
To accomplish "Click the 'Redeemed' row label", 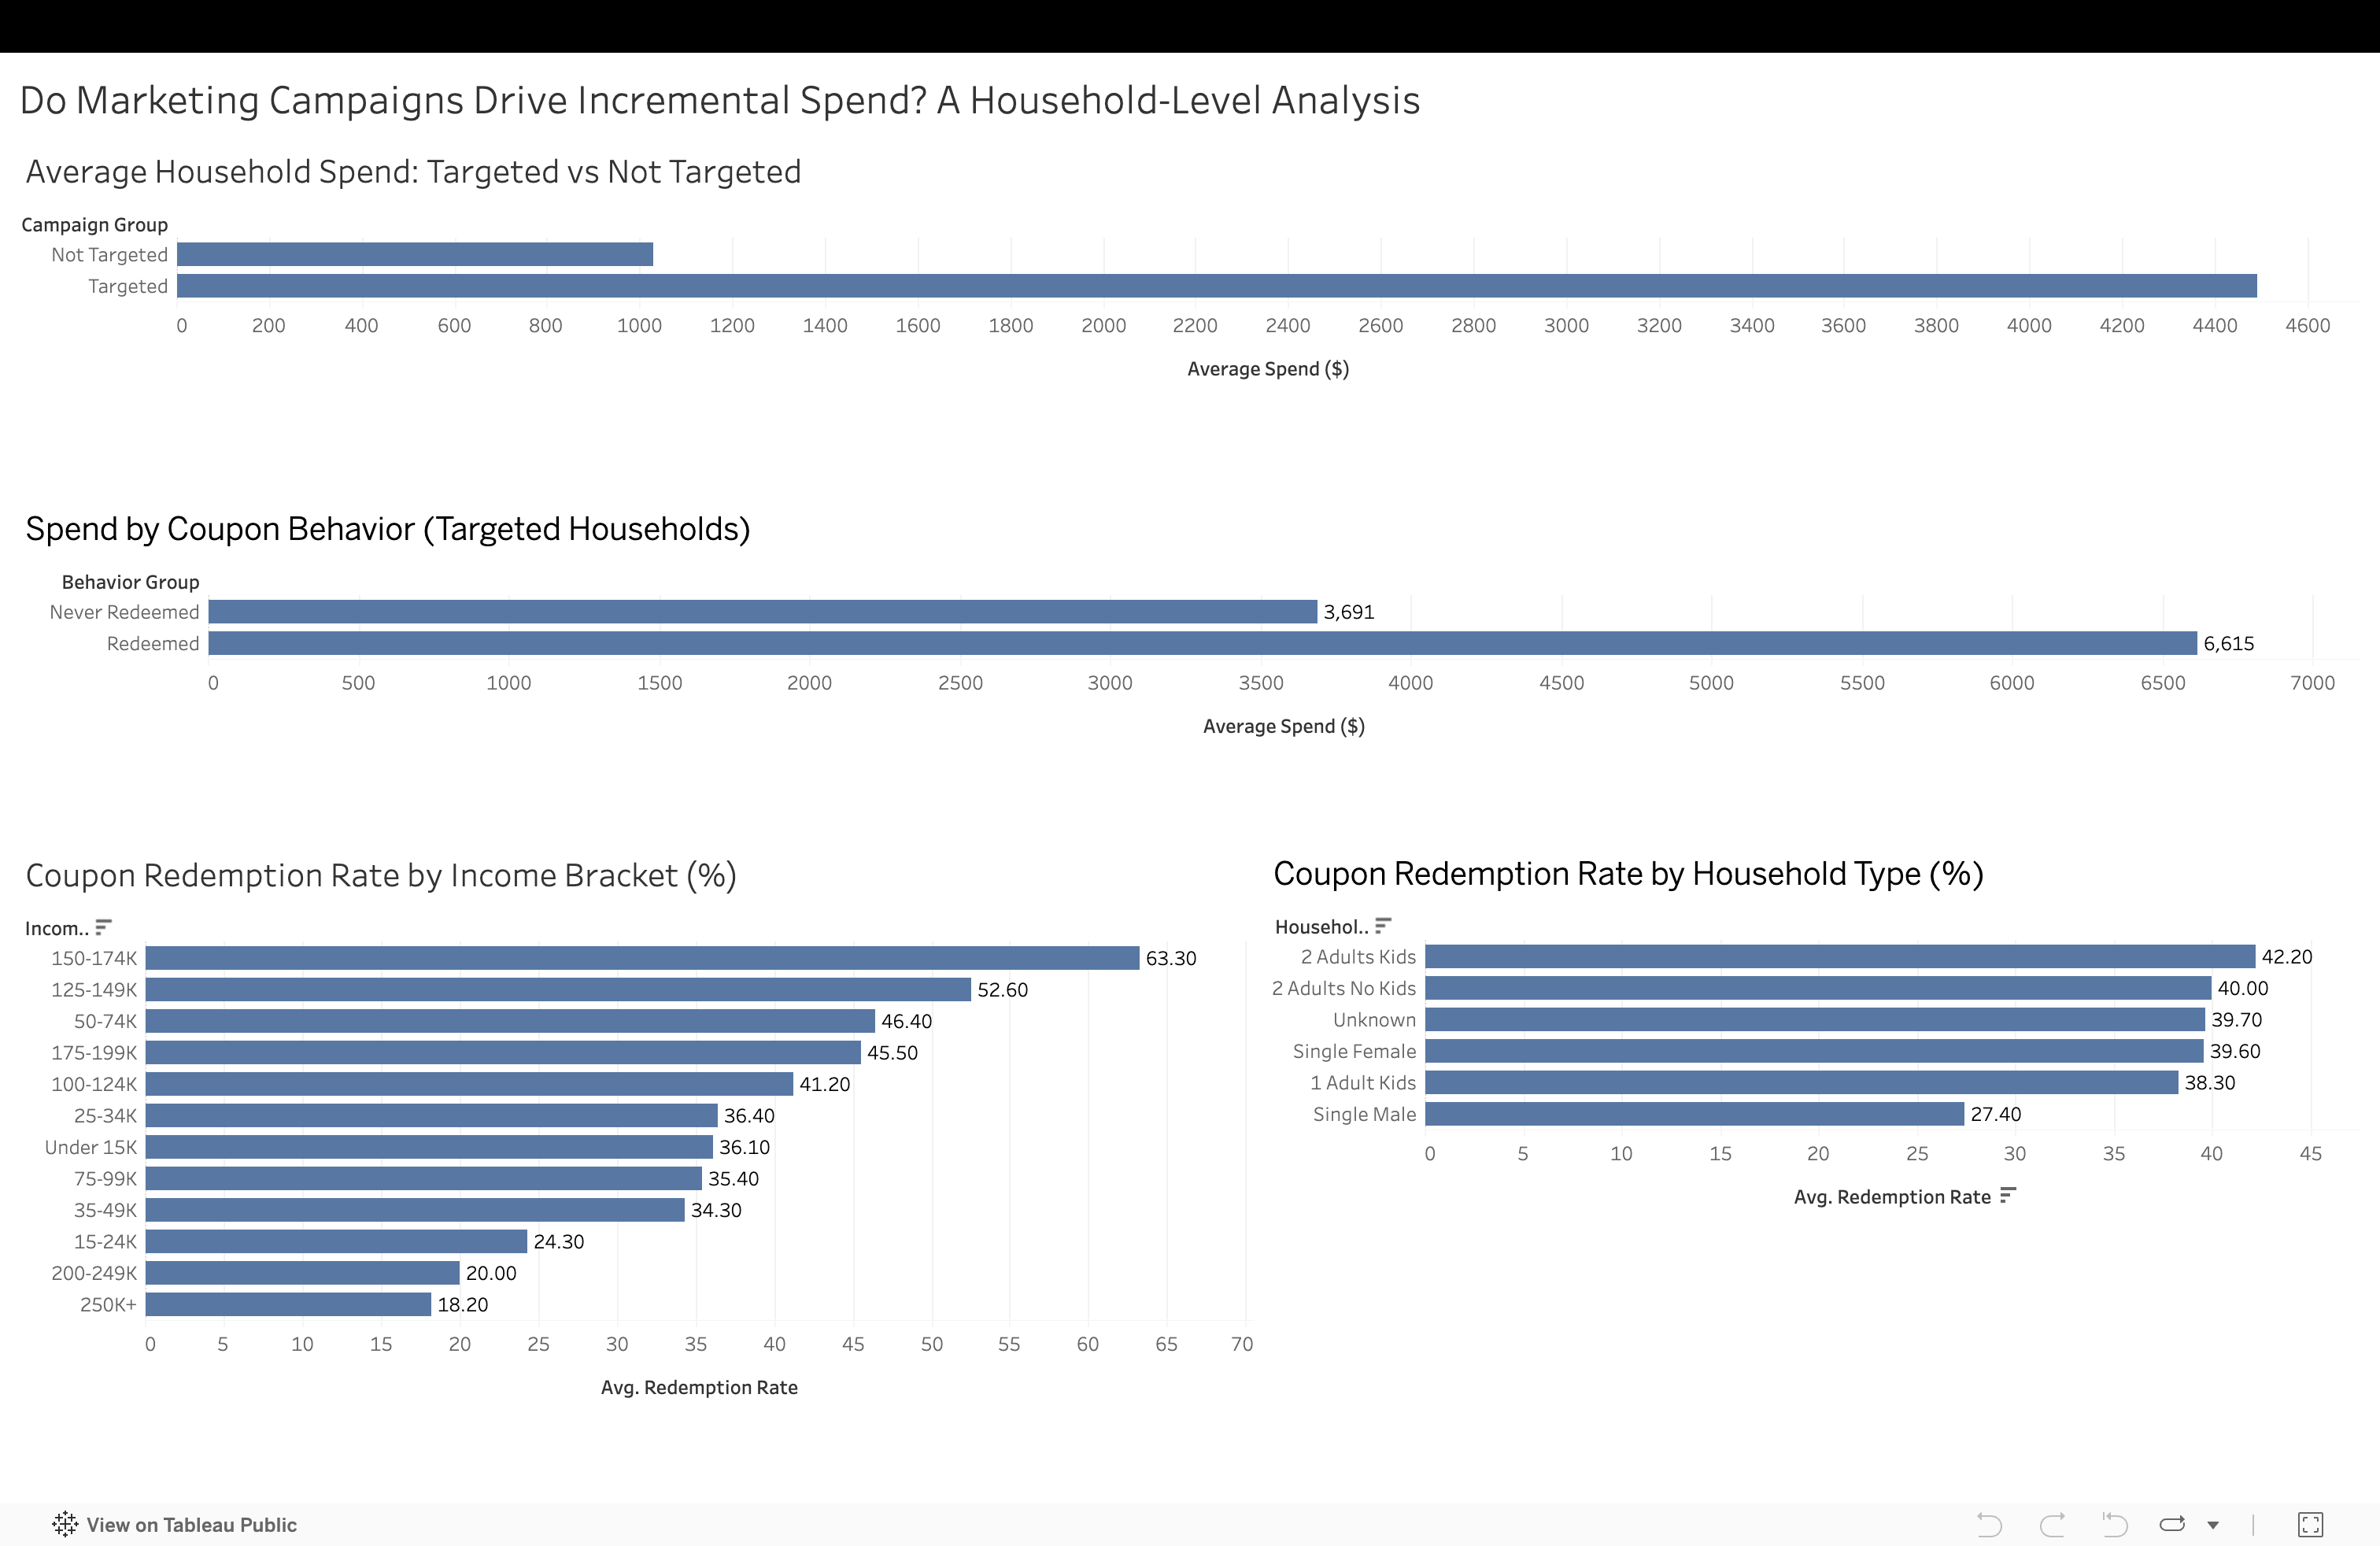I will (x=153, y=643).
